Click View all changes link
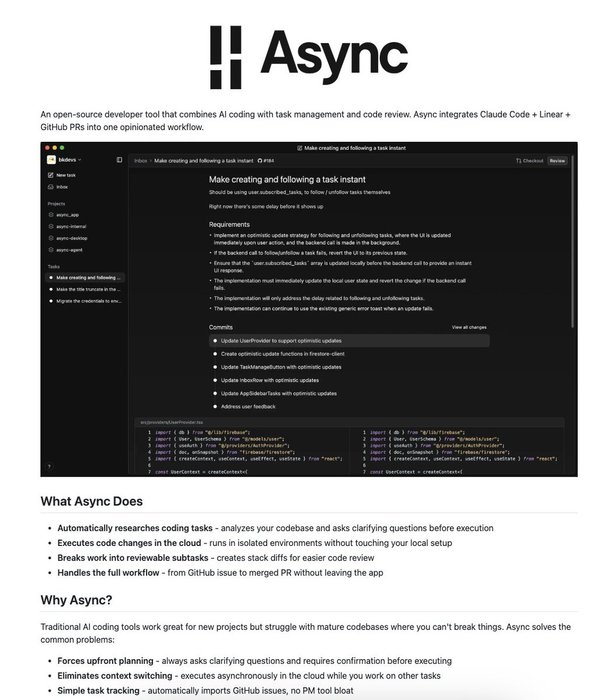The width and height of the screenshot is (615, 700). [469, 327]
